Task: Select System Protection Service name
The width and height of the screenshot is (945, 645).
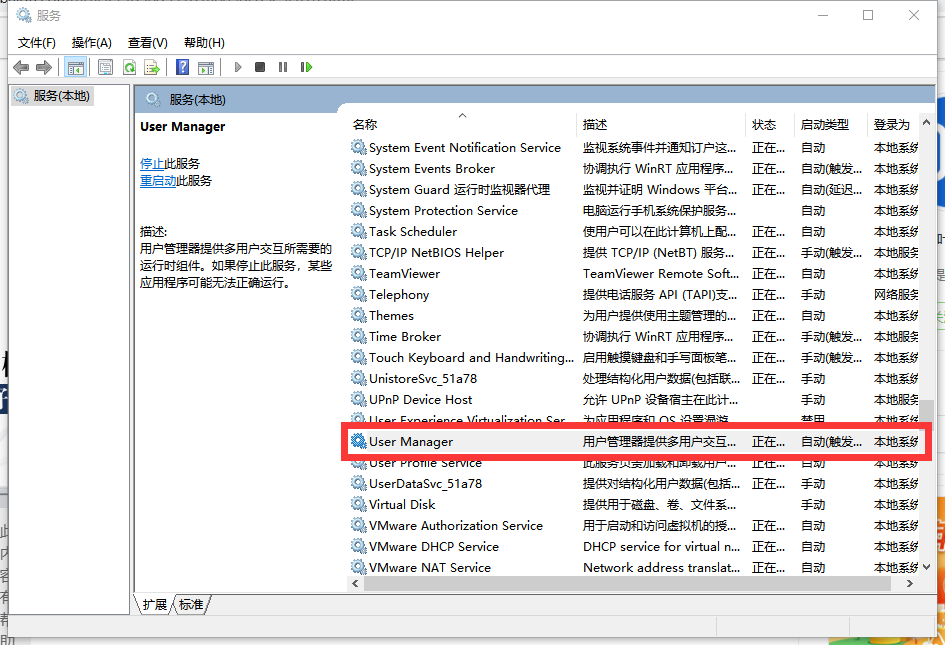Action: (x=443, y=210)
